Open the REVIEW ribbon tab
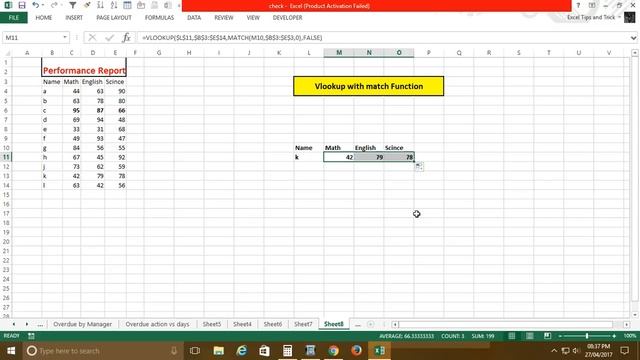Image resolution: width=640 pixels, height=360 pixels. (224, 18)
